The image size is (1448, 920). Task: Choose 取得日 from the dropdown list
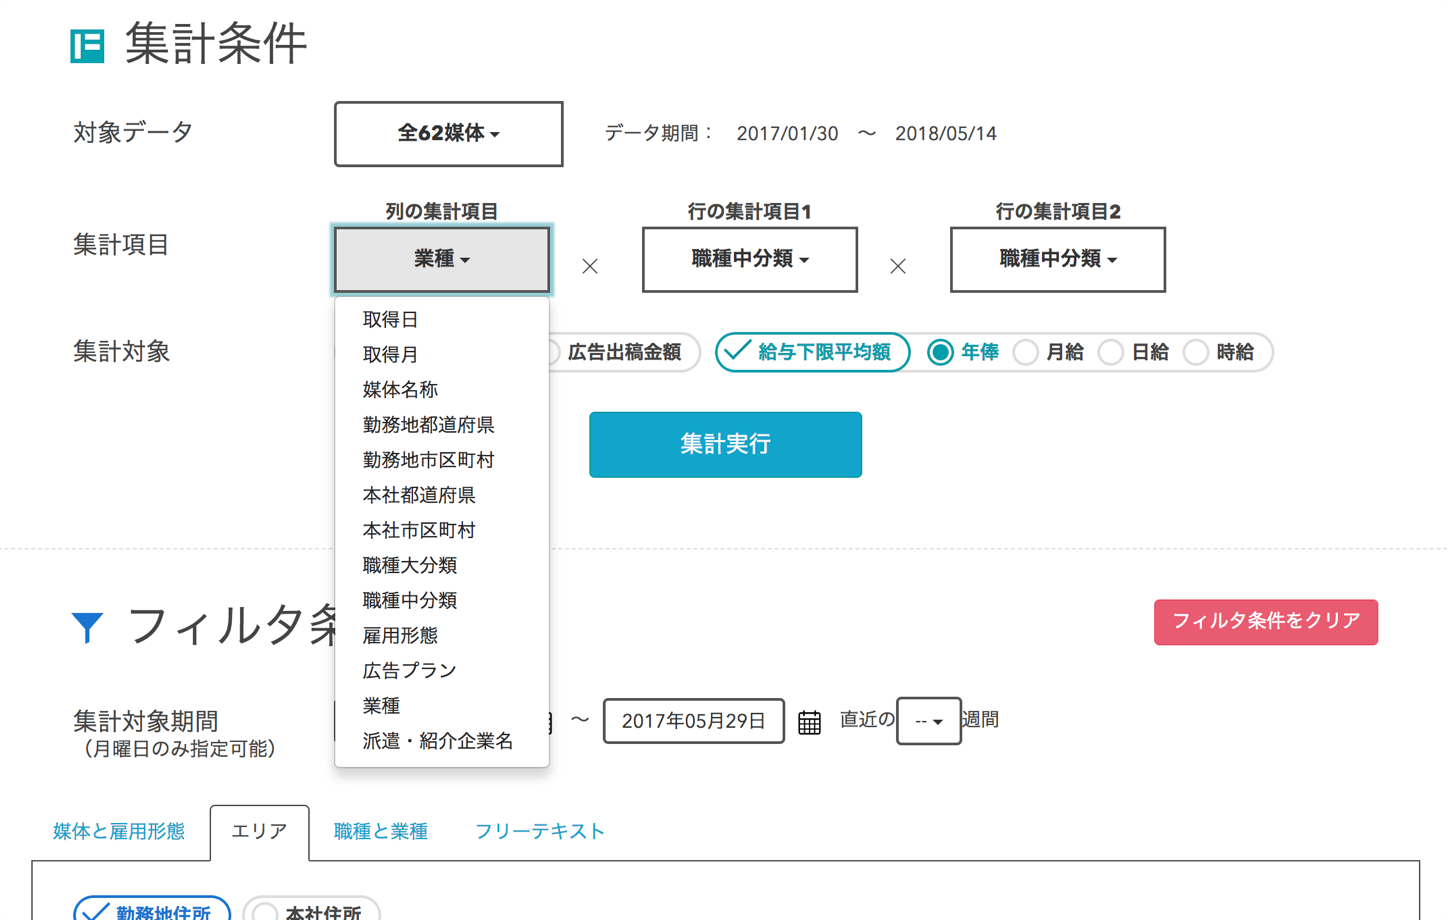(x=442, y=320)
